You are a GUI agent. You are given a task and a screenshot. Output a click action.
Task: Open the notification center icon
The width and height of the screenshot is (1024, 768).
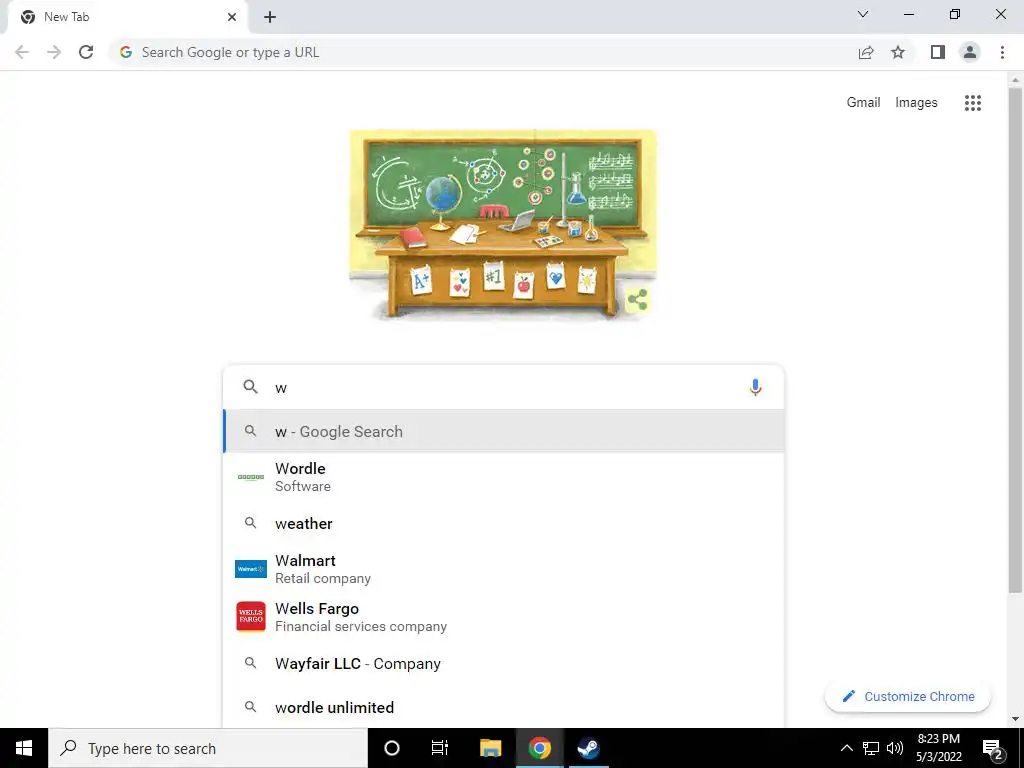[x=992, y=748]
